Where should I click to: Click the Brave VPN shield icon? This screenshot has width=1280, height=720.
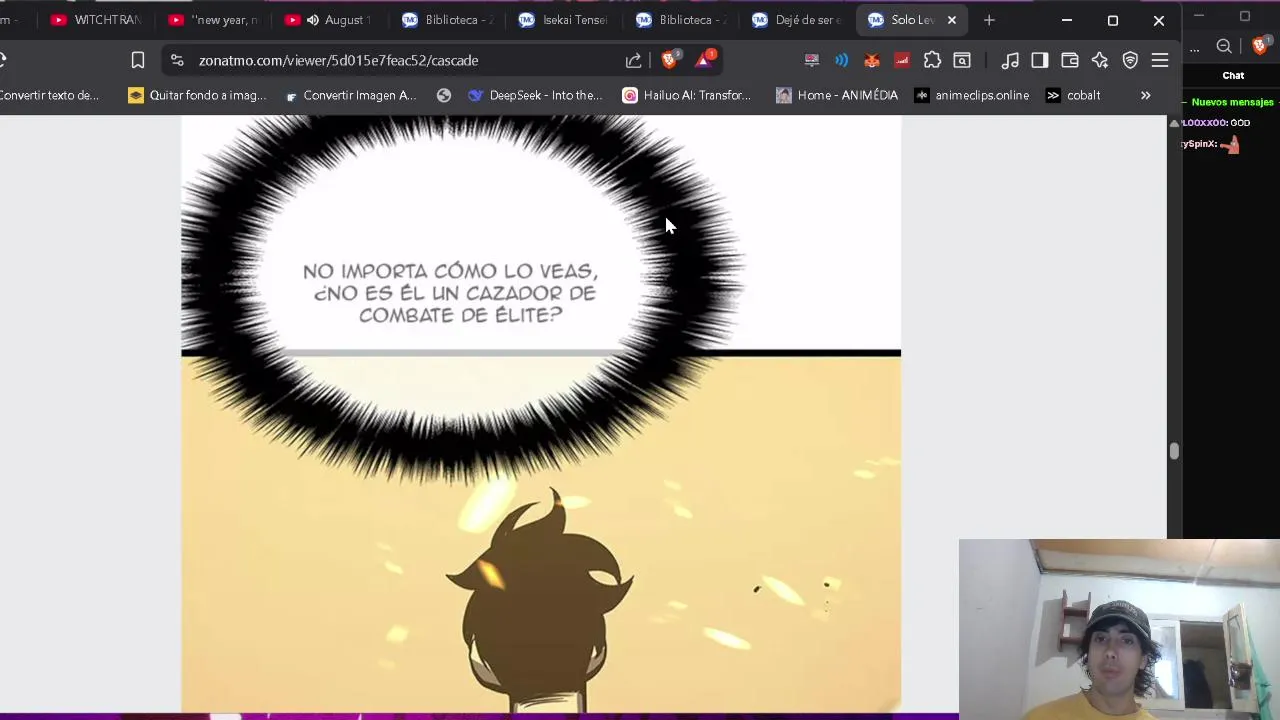[x=1130, y=60]
